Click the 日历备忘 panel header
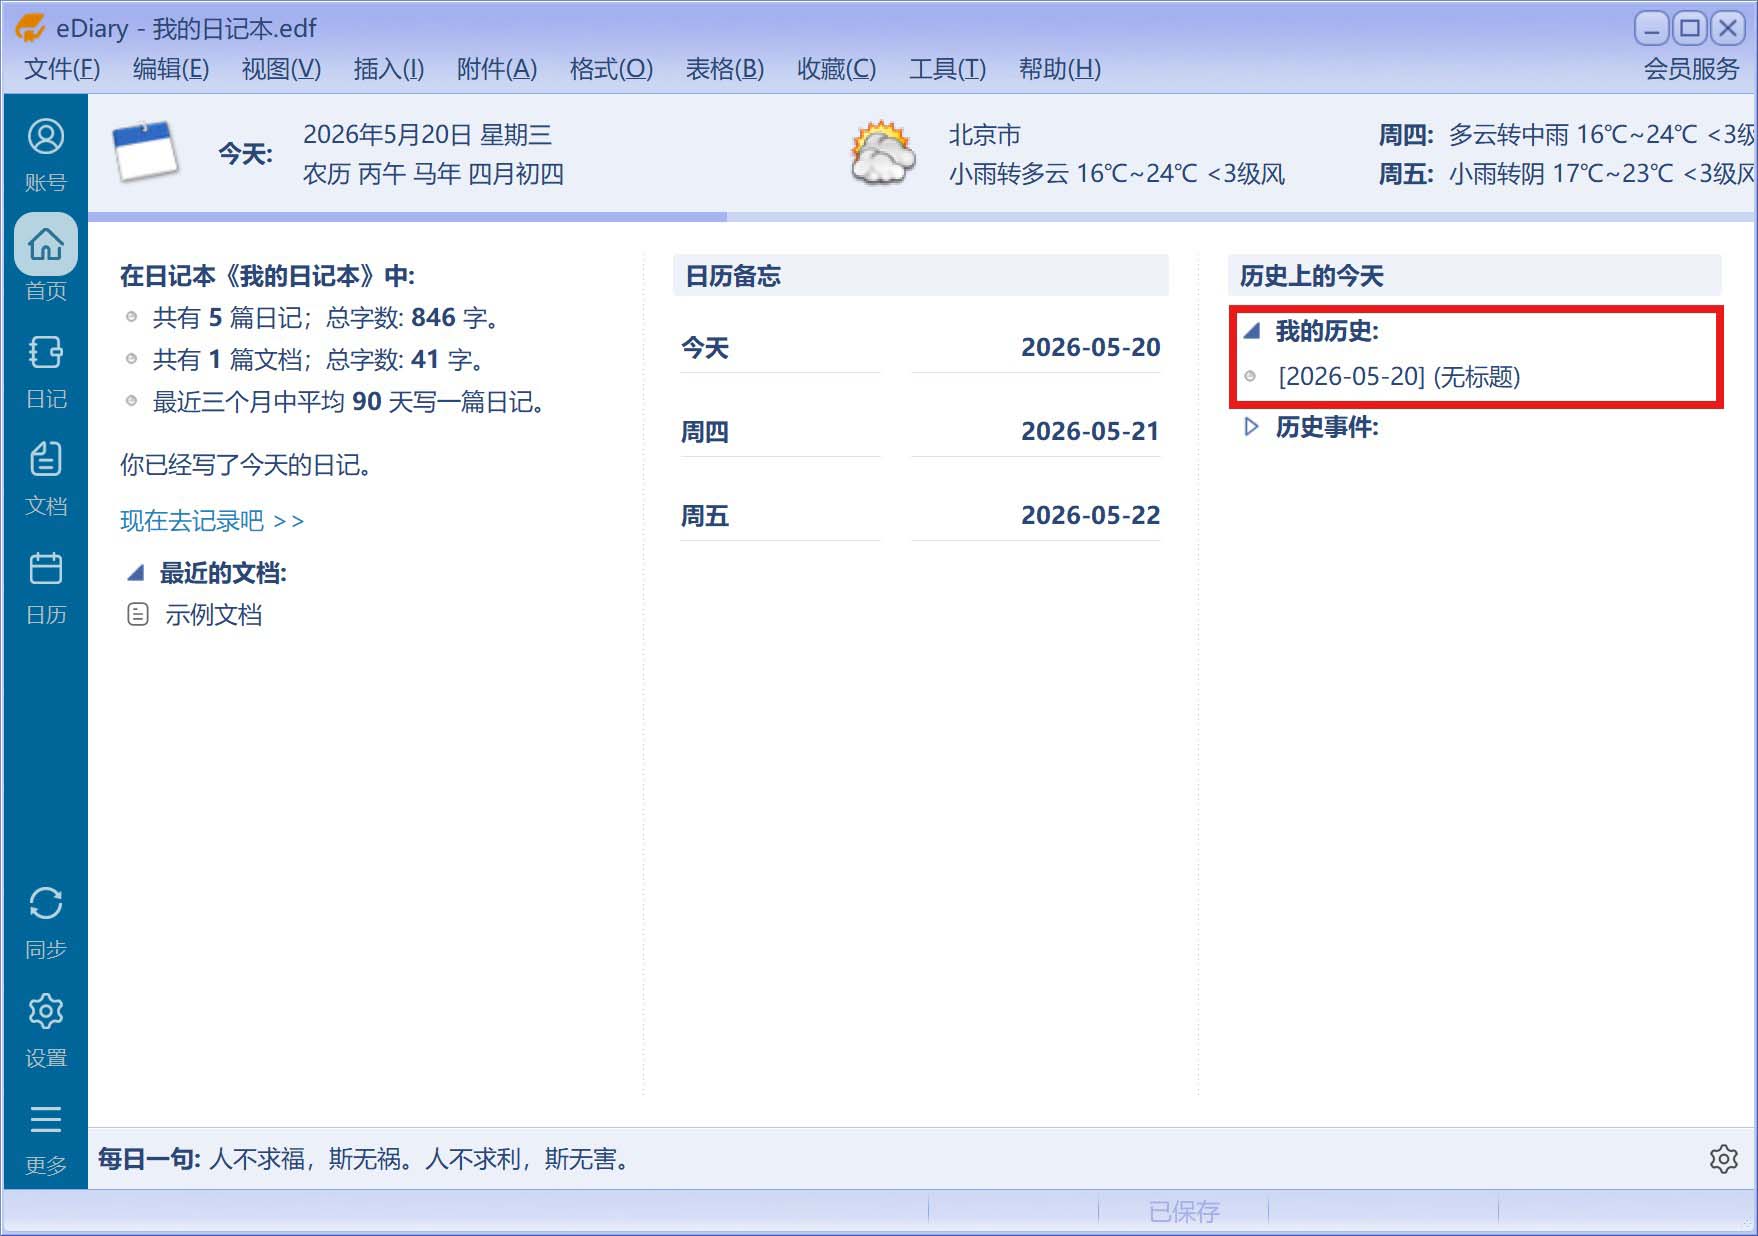The height and width of the screenshot is (1236, 1758). coord(921,275)
